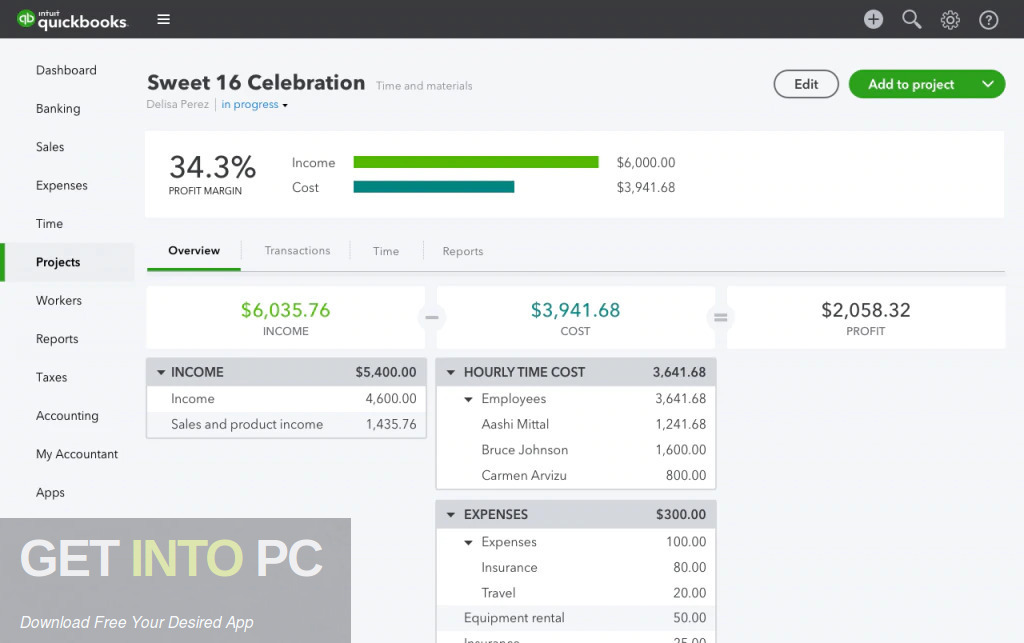The image size is (1024, 643).
Task: Open Taxes from the sidebar
Action: pyautogui.click(x=51, y=377)
